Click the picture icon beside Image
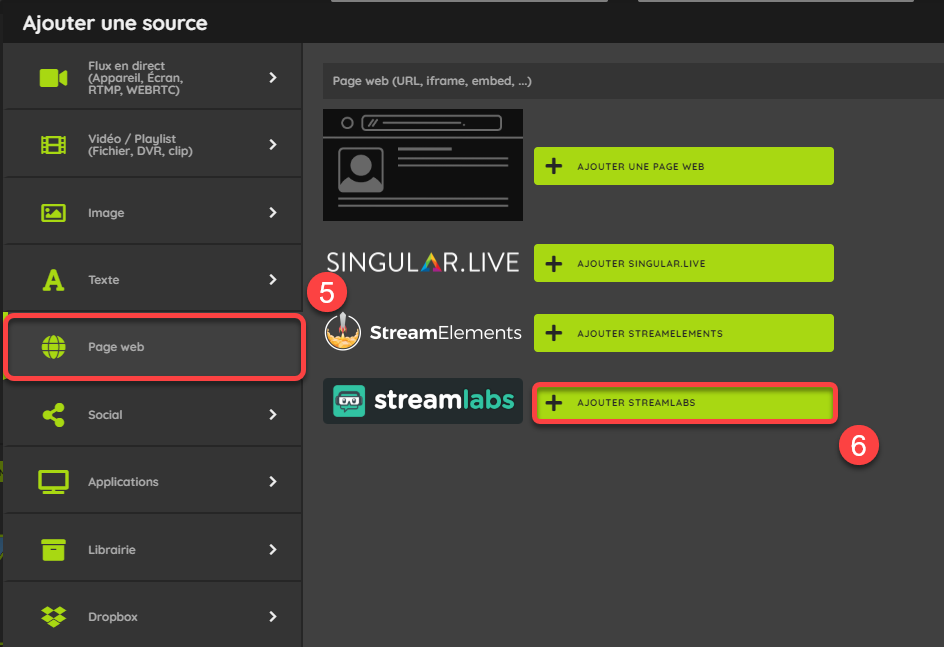The height and width of the screenshot is (647, 944). click(54, 212)
